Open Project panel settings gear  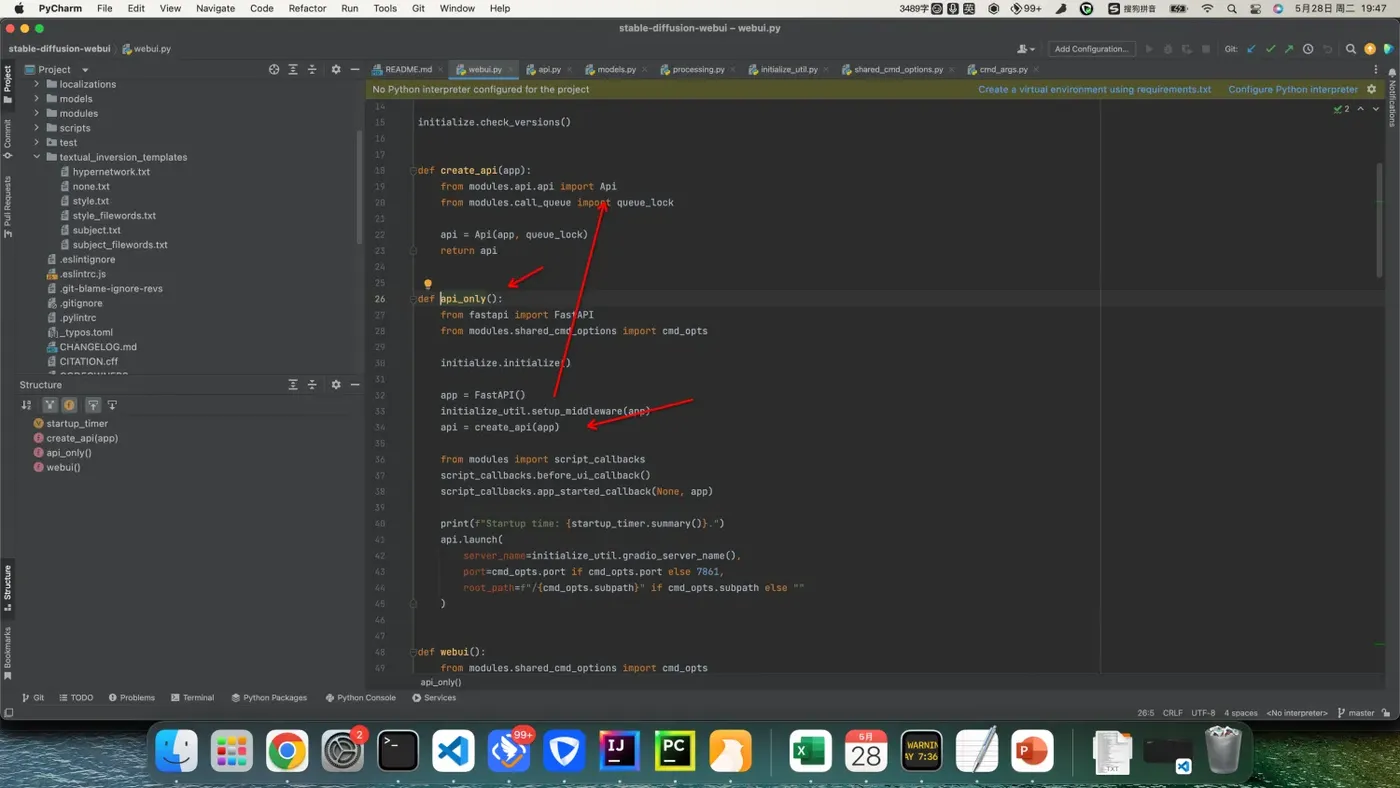[336, 69]
